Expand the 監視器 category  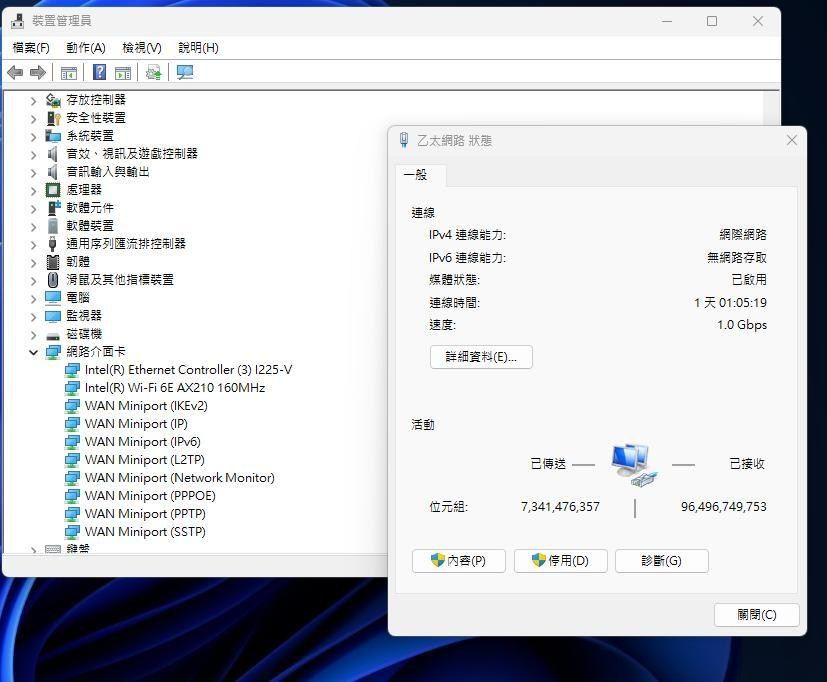[33, 315]
